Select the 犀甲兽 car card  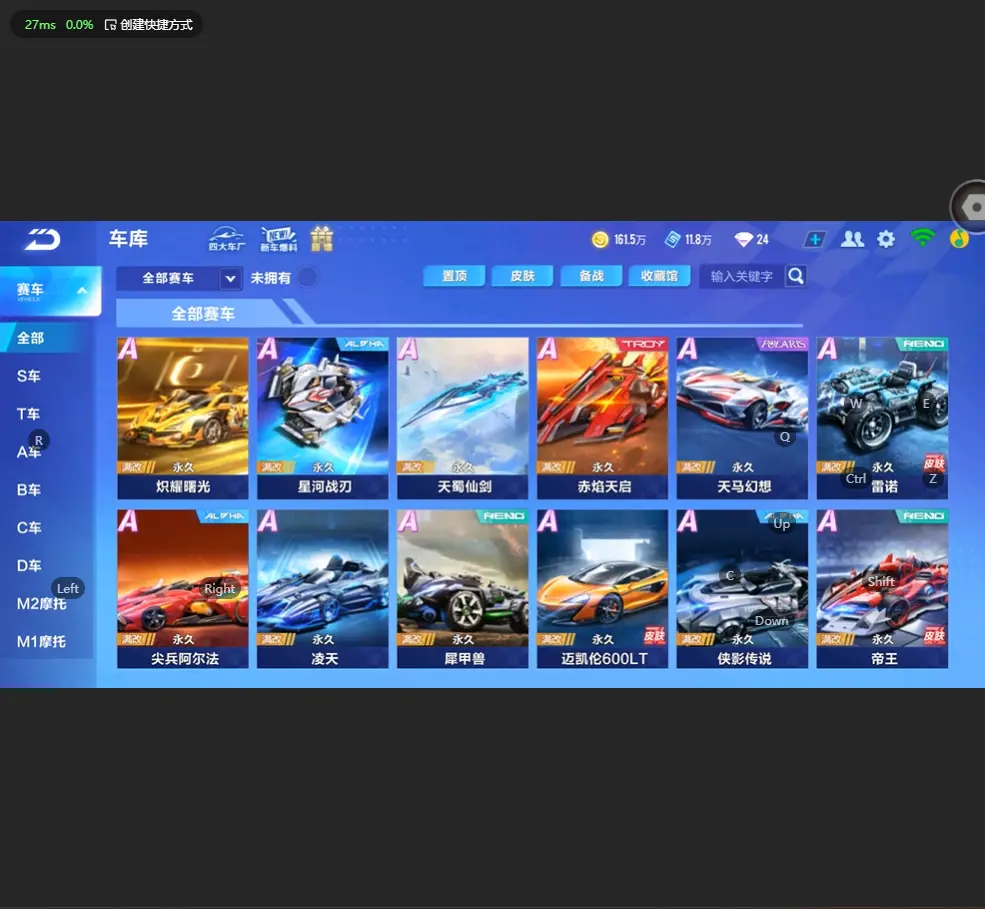462,589
